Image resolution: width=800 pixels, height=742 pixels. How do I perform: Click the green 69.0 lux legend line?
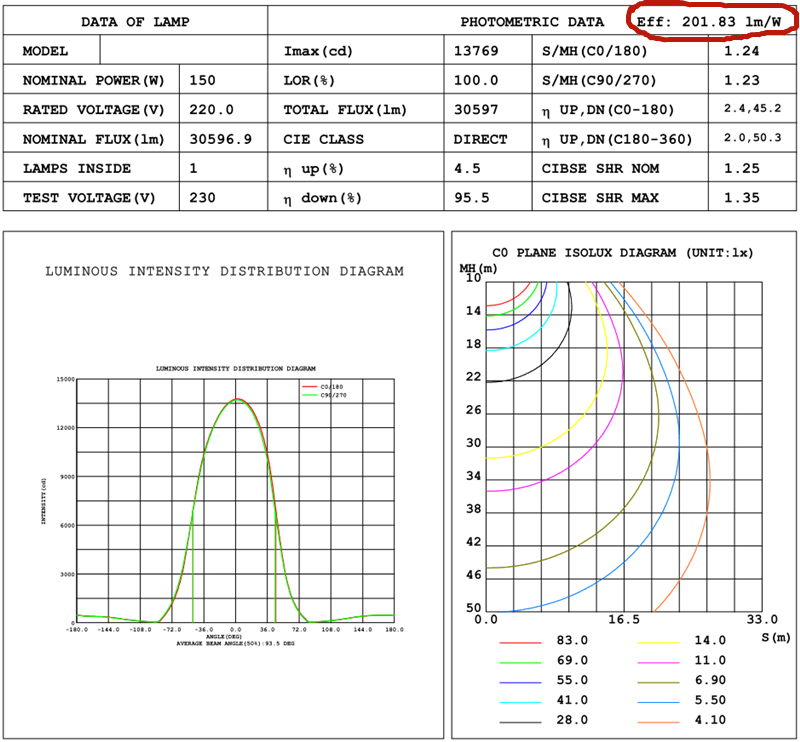(520, 661)
